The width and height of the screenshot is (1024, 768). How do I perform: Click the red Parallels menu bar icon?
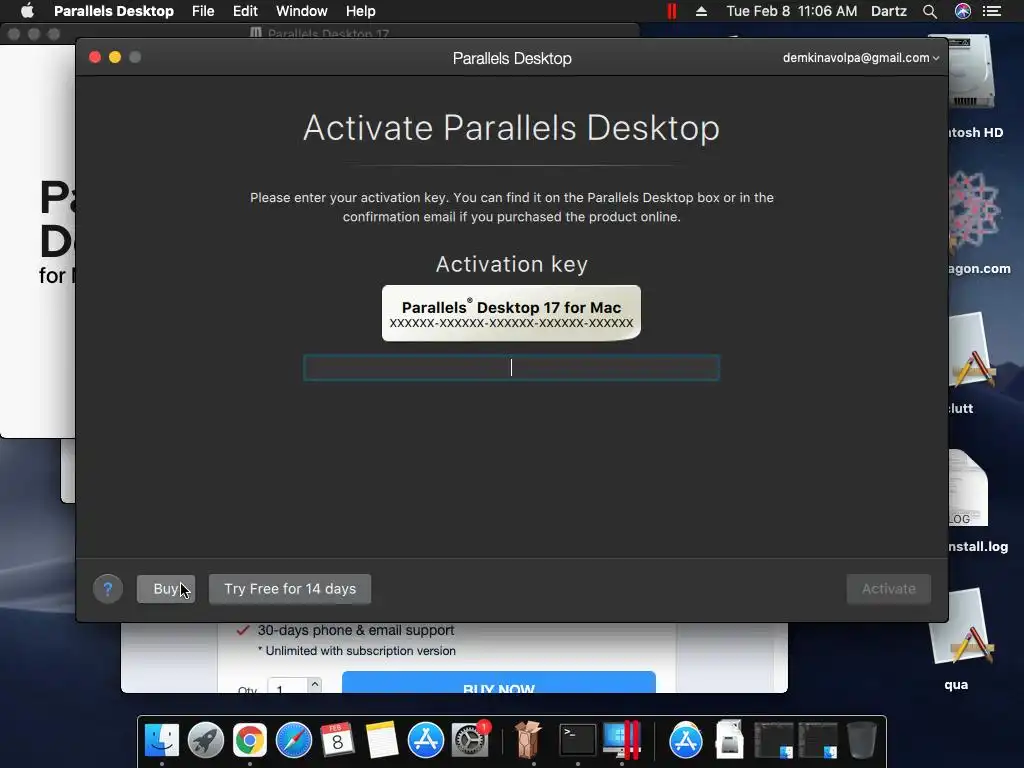coord(671,11)
